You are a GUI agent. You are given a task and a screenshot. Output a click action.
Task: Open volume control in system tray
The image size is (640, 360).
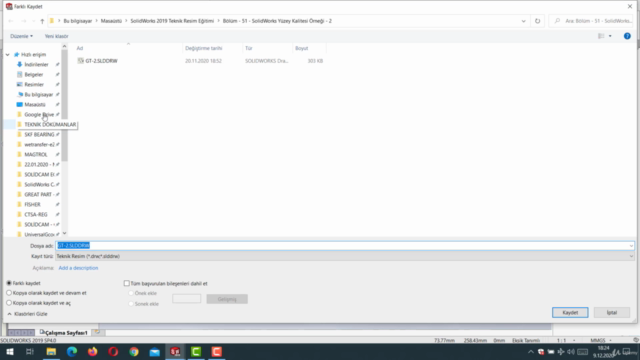(x=571, y=352)
